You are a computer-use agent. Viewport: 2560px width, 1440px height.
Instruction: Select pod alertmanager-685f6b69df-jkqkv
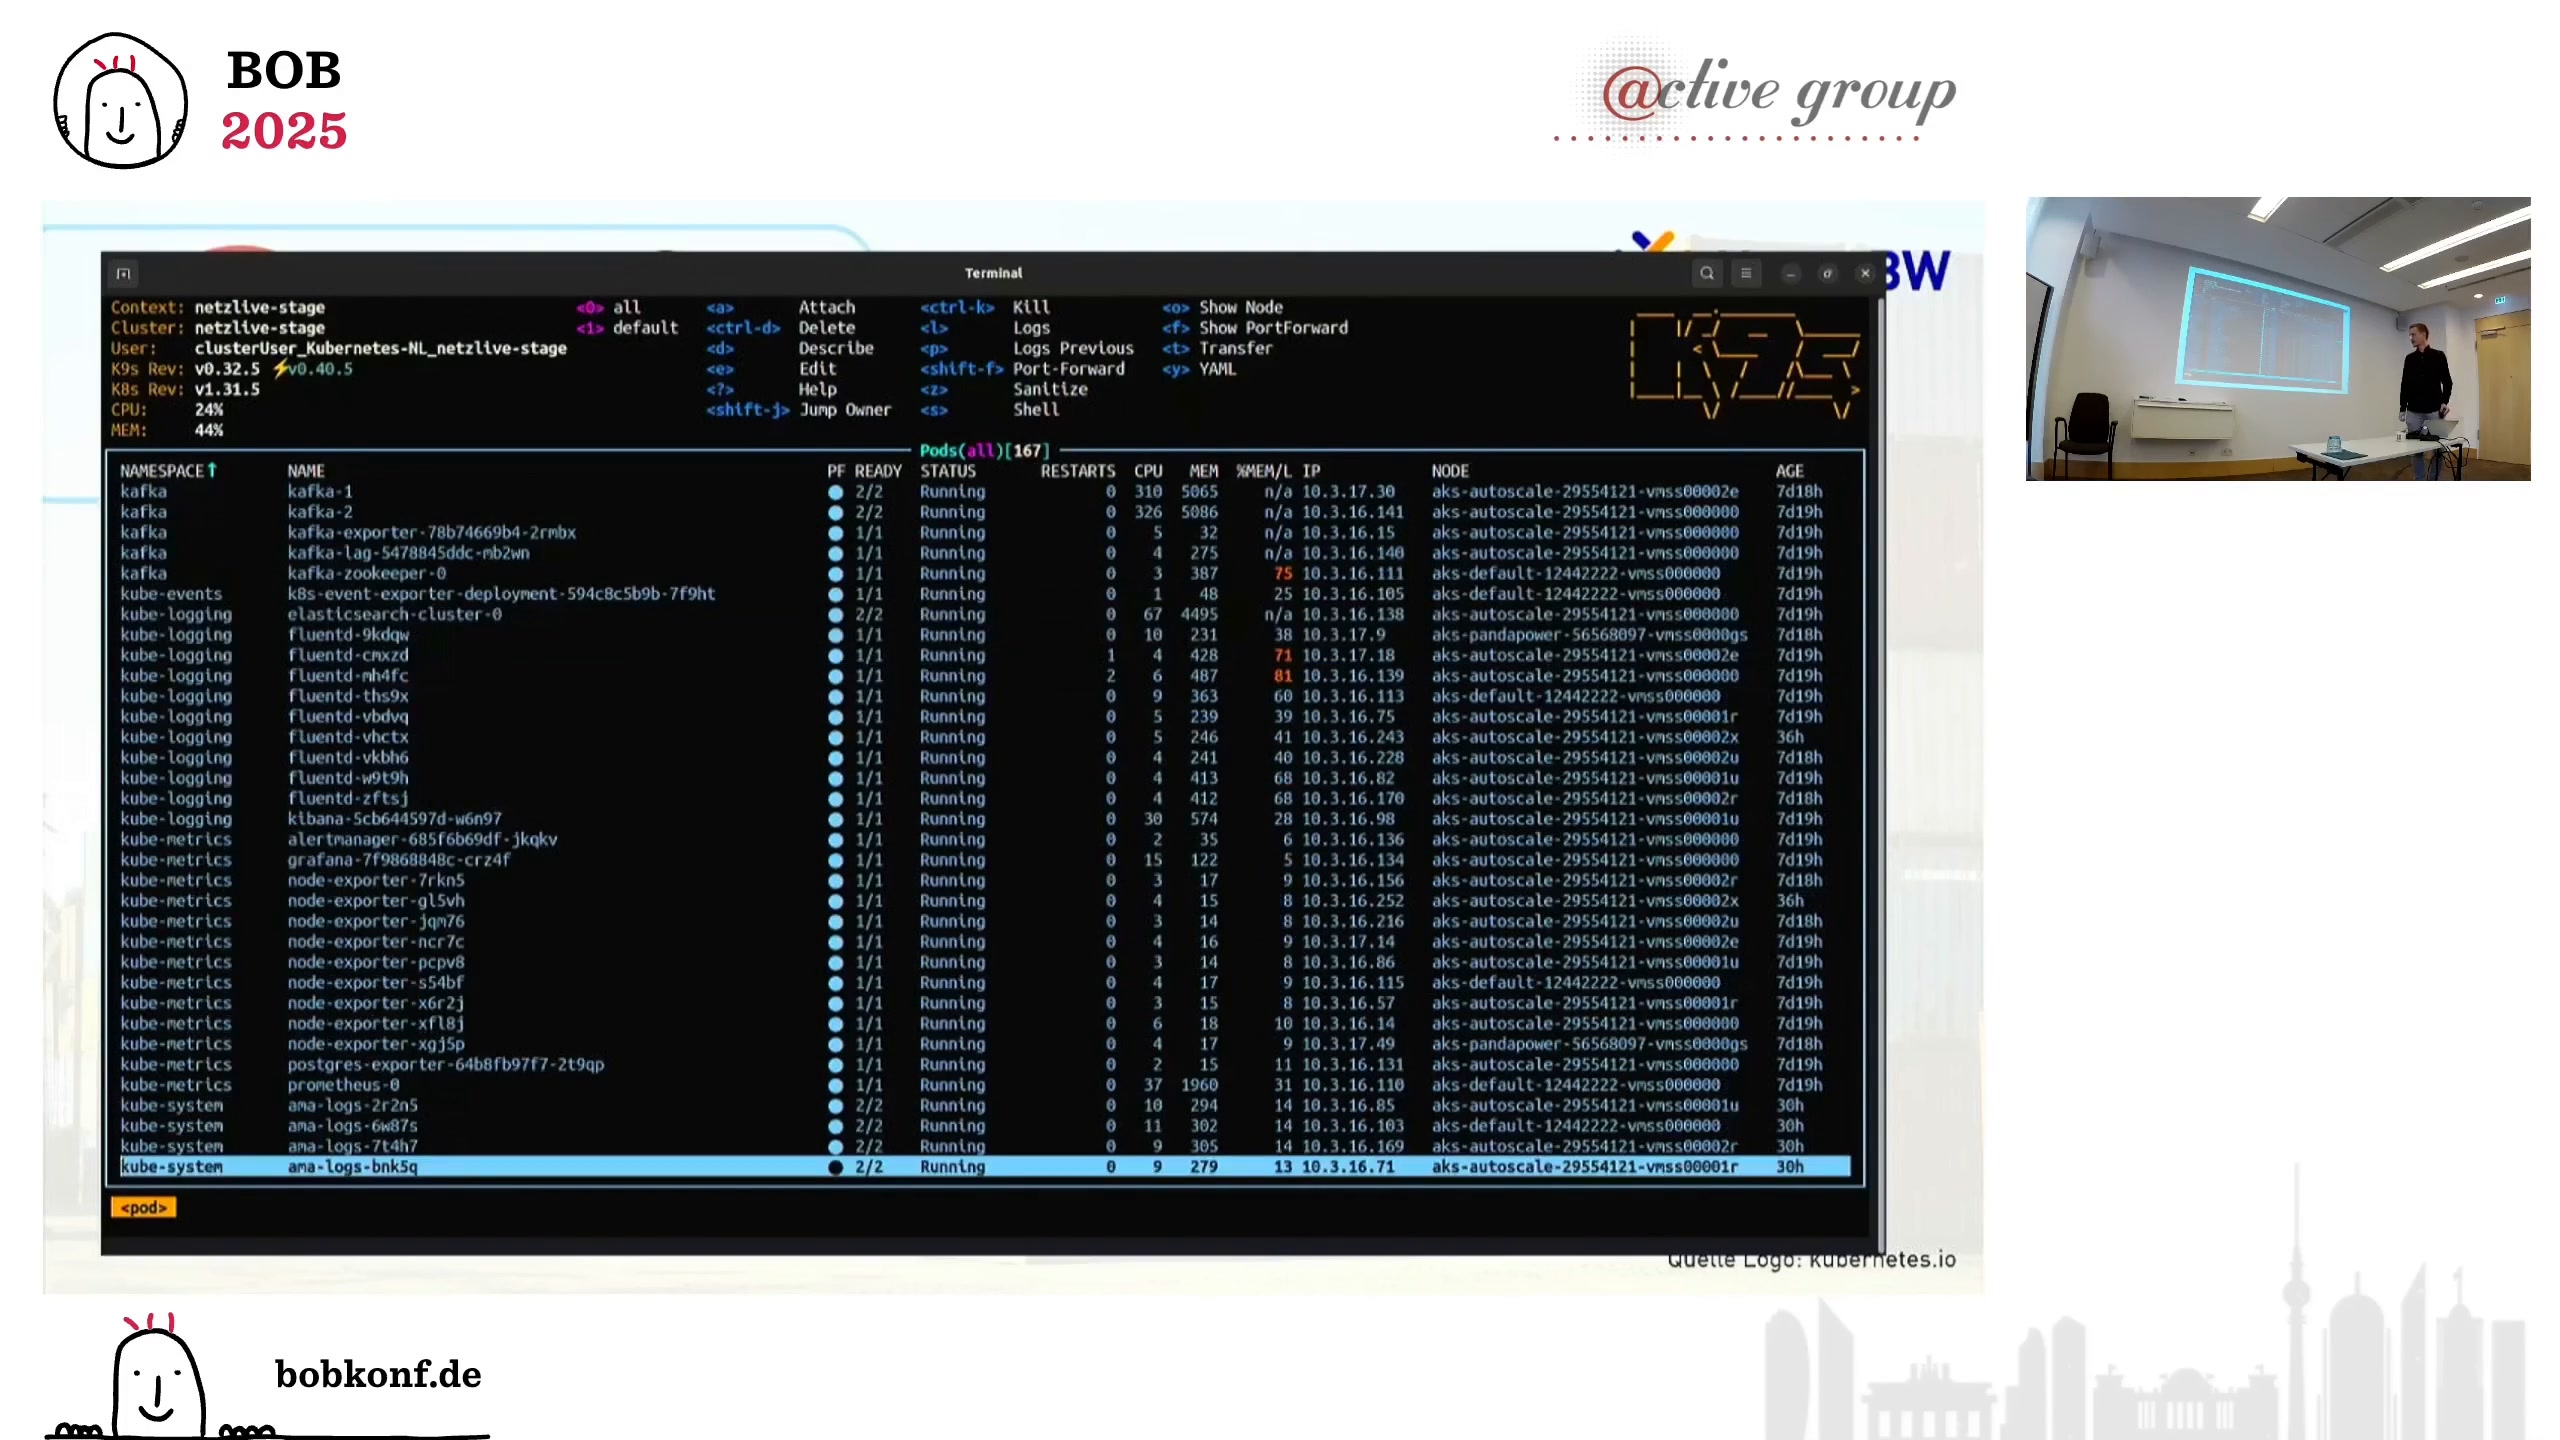985,840
